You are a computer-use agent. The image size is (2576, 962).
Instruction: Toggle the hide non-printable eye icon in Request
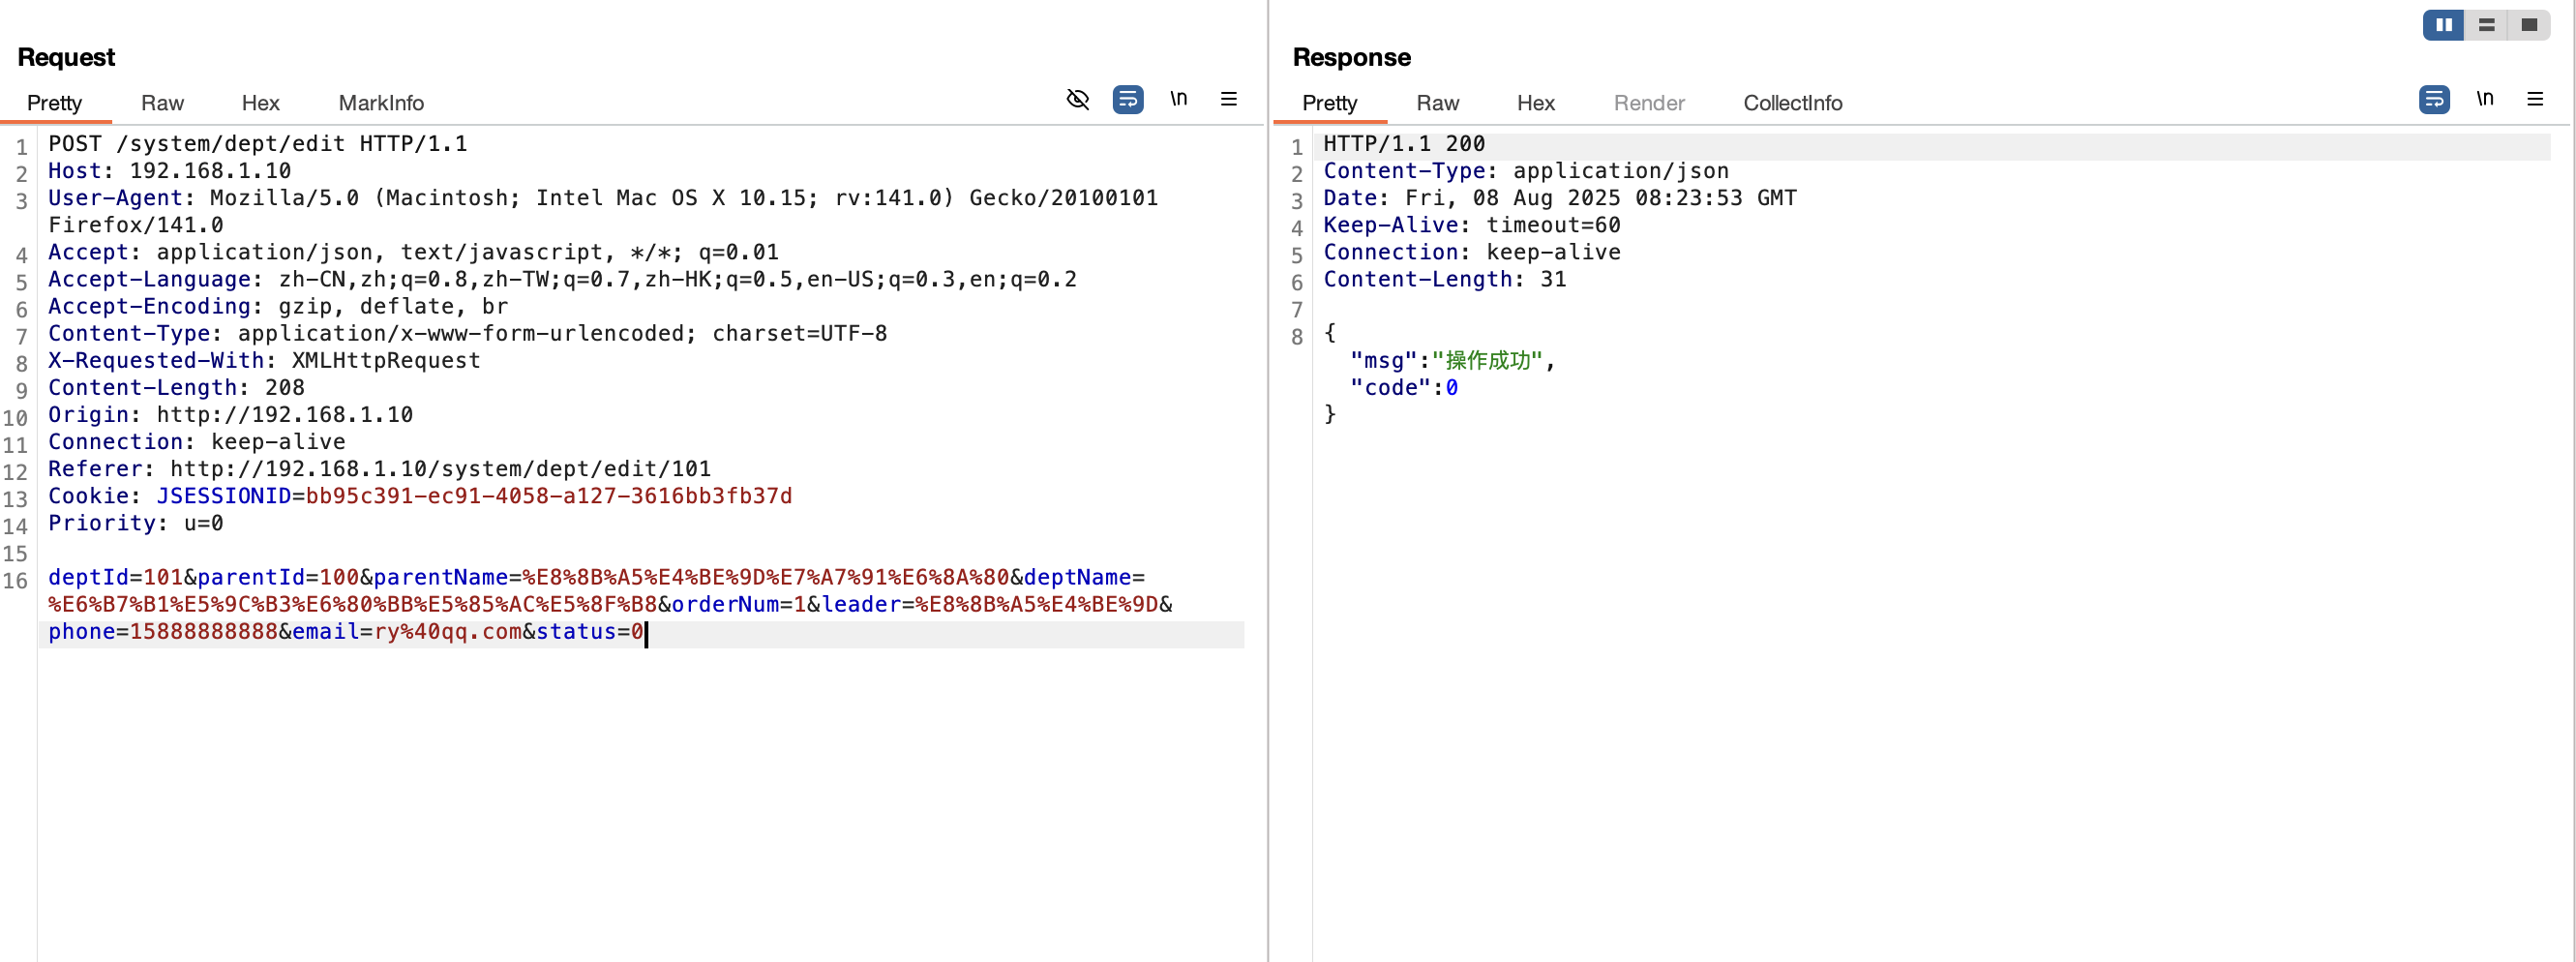pos(1077,99)
